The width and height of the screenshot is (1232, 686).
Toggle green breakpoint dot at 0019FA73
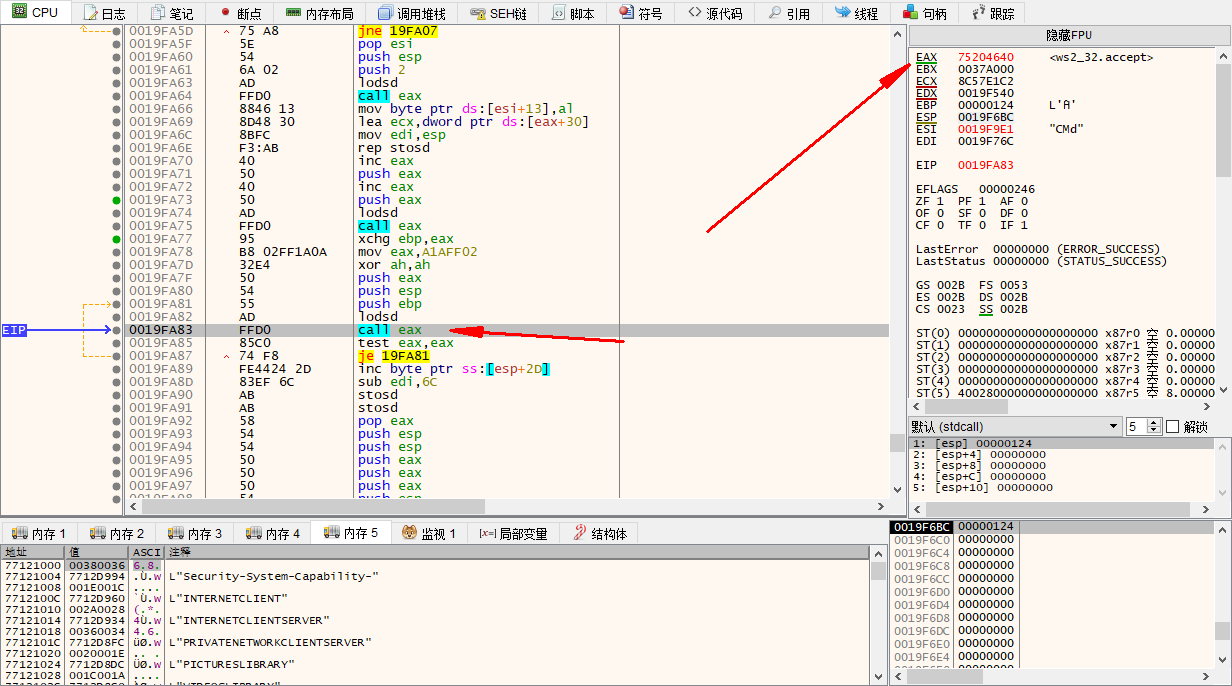(117, 200)
